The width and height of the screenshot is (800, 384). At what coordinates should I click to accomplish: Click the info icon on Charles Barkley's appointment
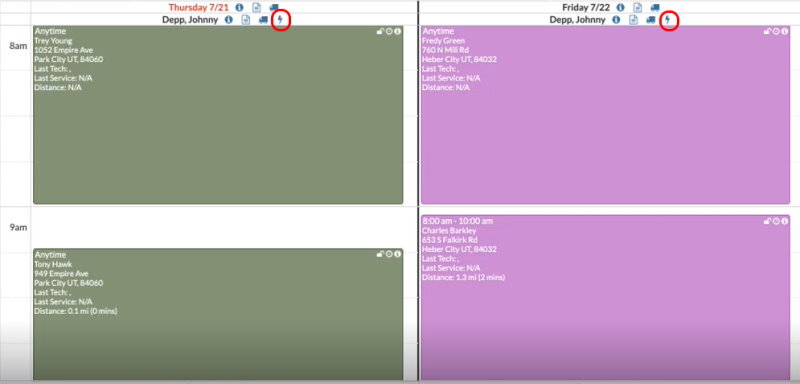[x=785, y=221]
